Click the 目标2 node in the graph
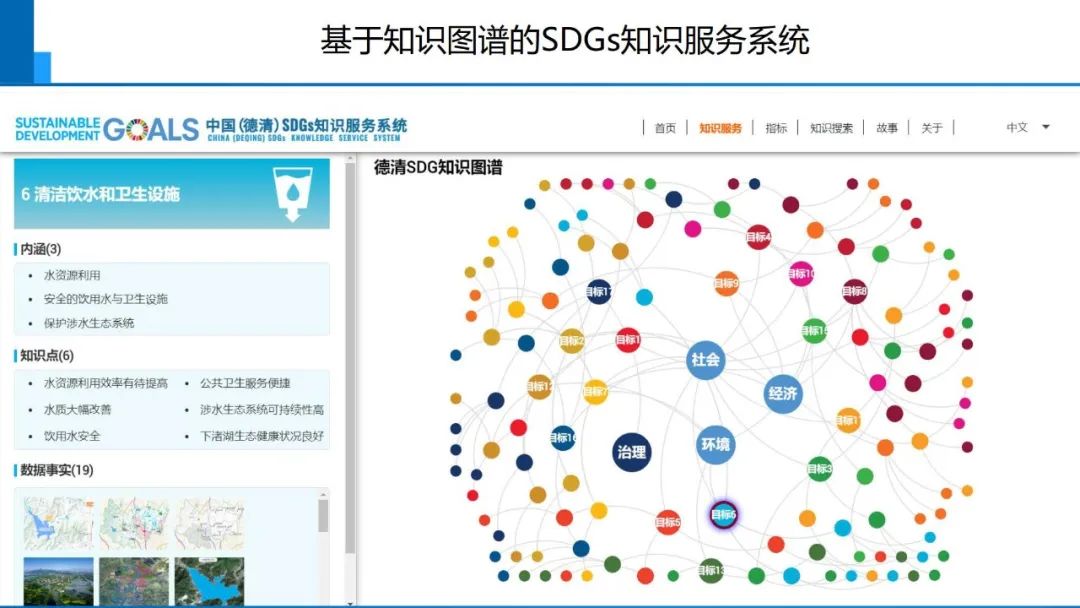Viewport: 1080px width, 608px height. [570, 341]
